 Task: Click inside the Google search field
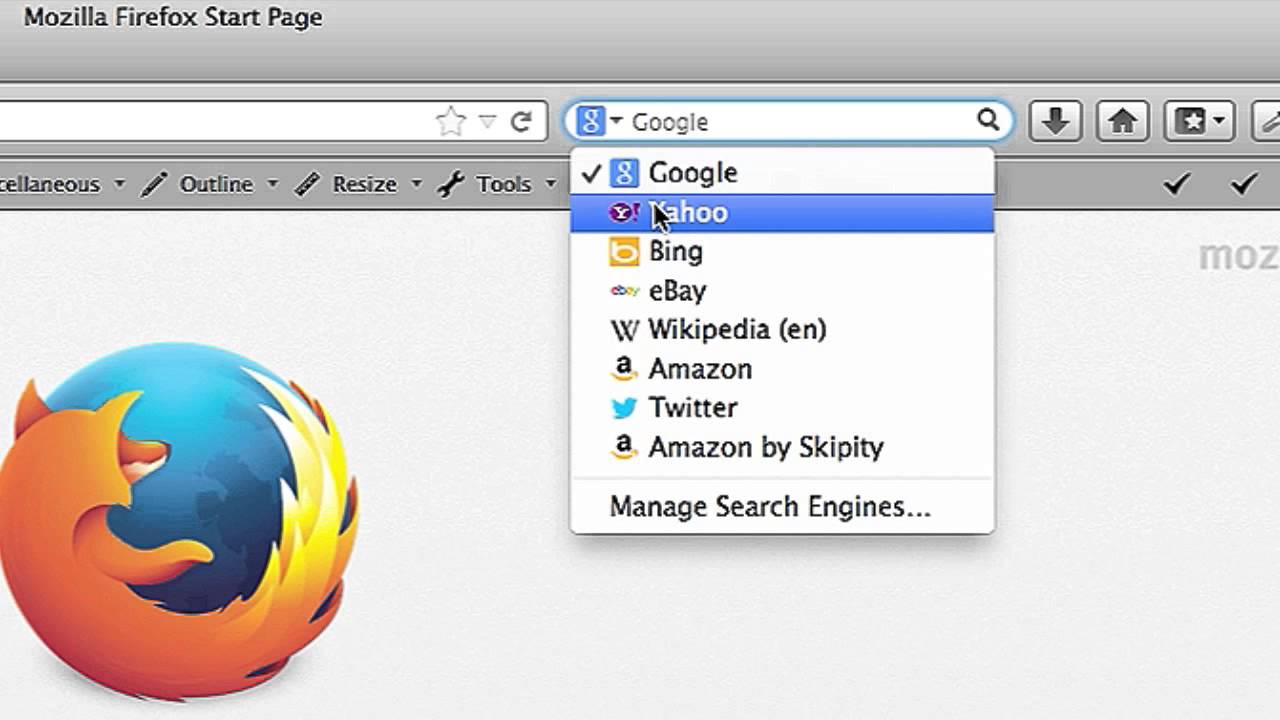800,122
